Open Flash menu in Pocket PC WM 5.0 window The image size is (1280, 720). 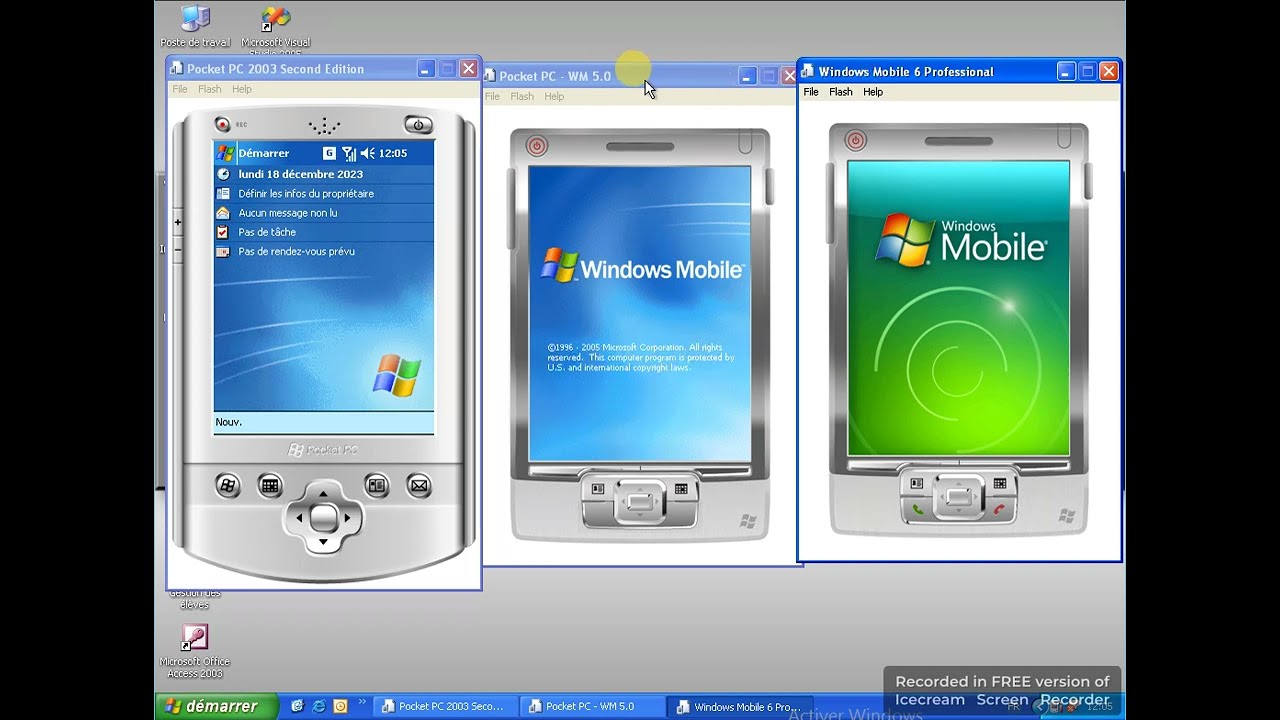[522, 97]
